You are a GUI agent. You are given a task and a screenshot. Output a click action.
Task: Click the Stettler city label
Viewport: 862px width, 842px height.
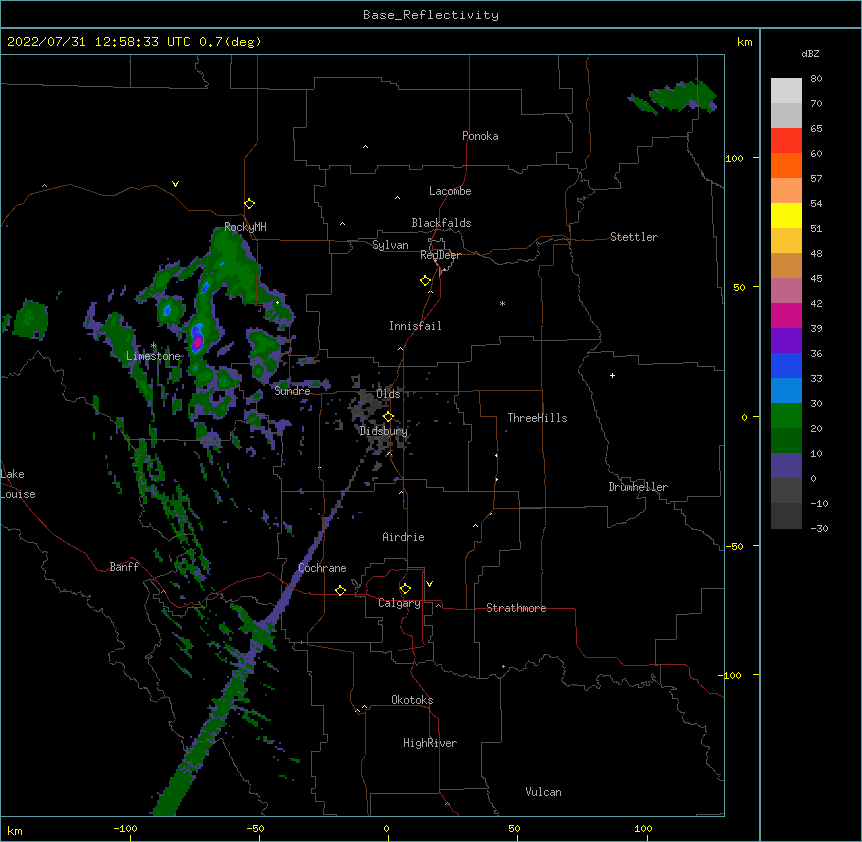pos(634,237)
